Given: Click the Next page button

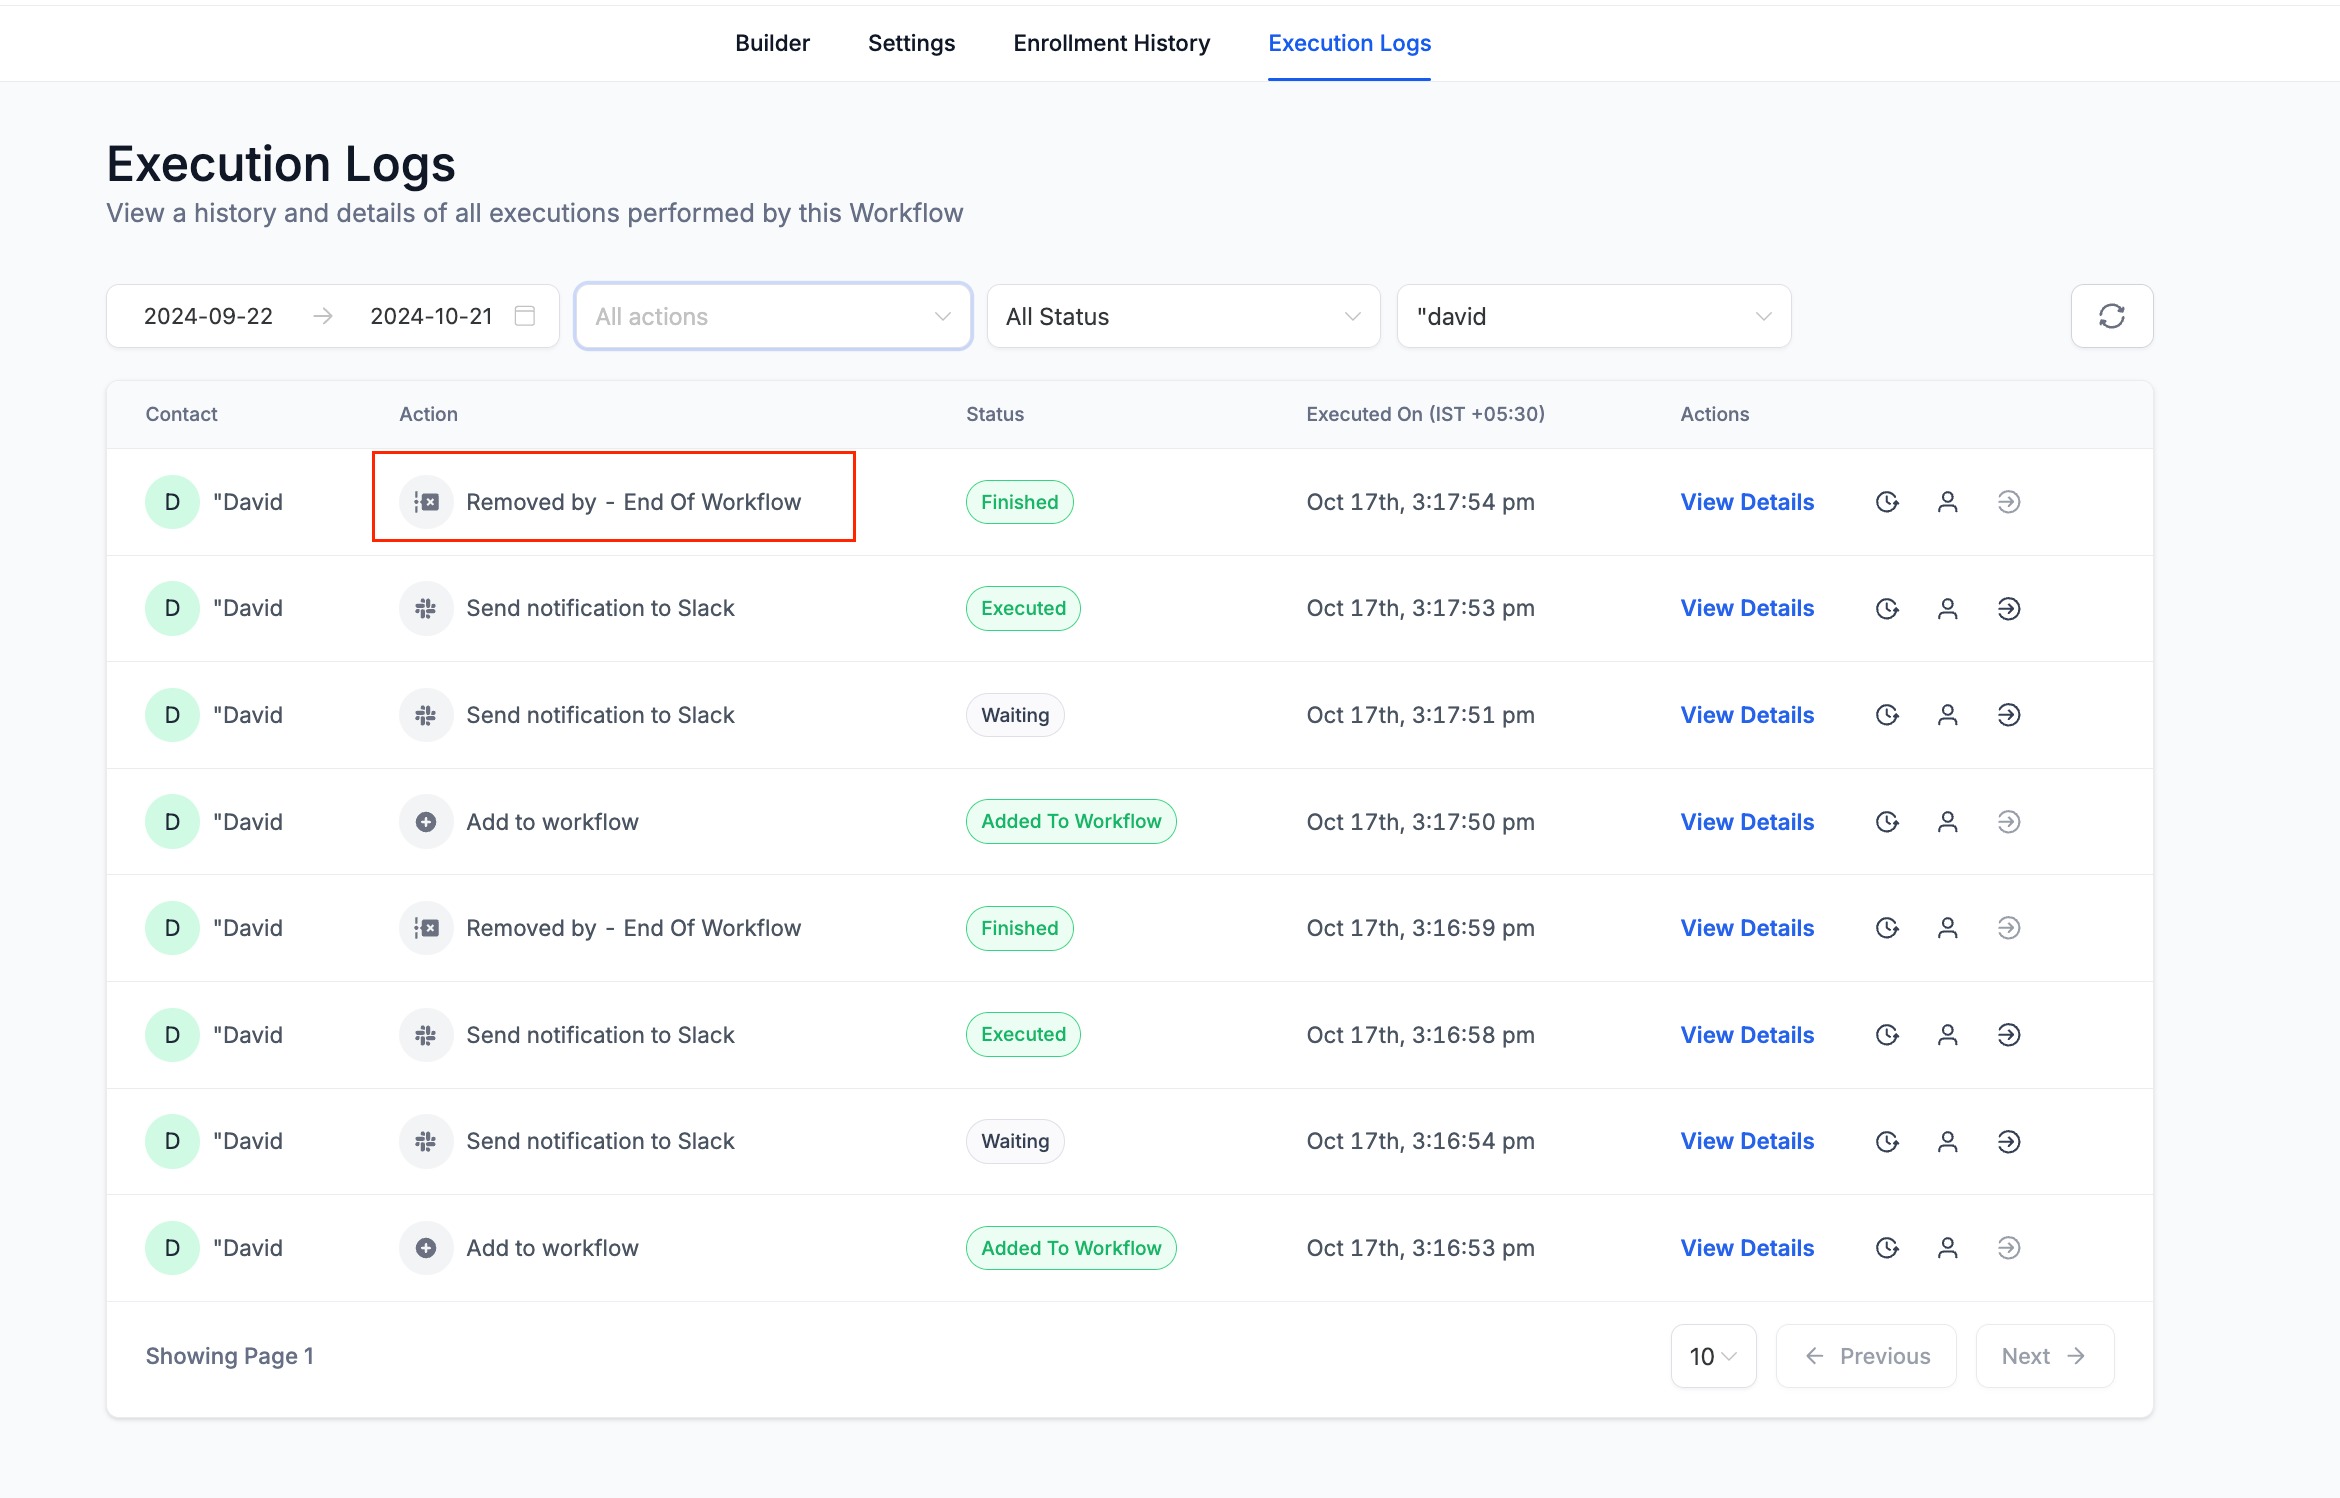Looking at the screenshot, I should pyautogui.click(x=2043, y=1356).
